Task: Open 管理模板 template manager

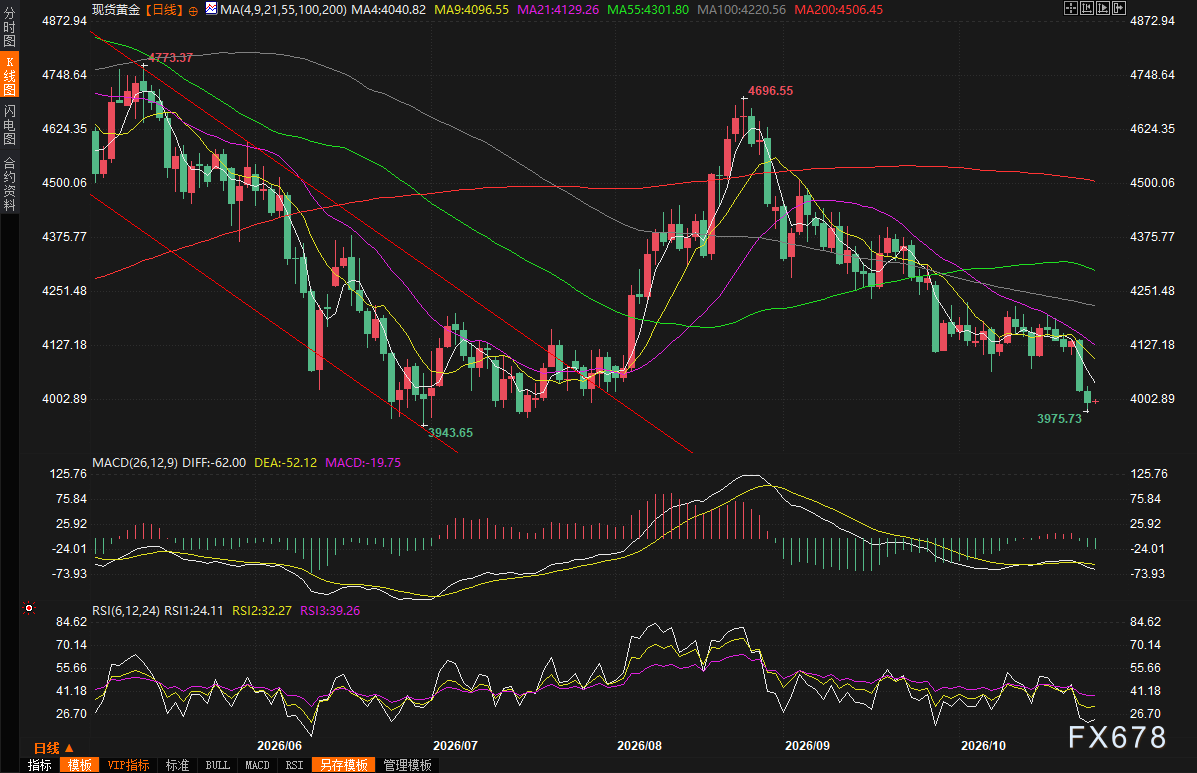Action: pyautogui.click(x=408, y=765)
